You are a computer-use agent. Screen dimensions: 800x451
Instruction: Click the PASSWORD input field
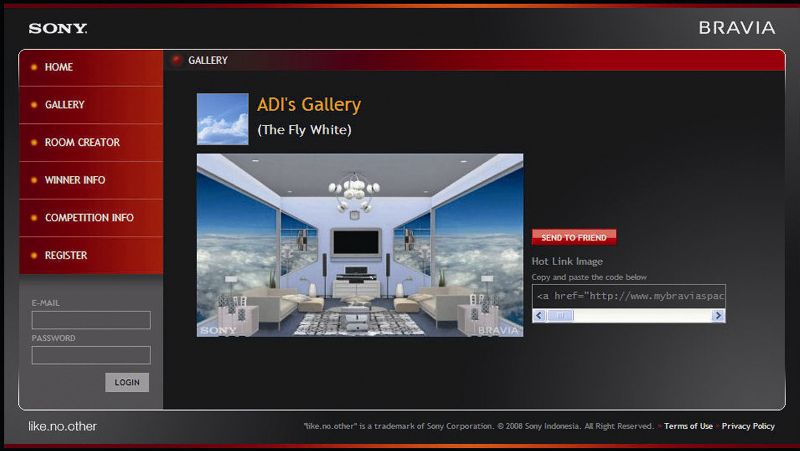tap(91, 355)
